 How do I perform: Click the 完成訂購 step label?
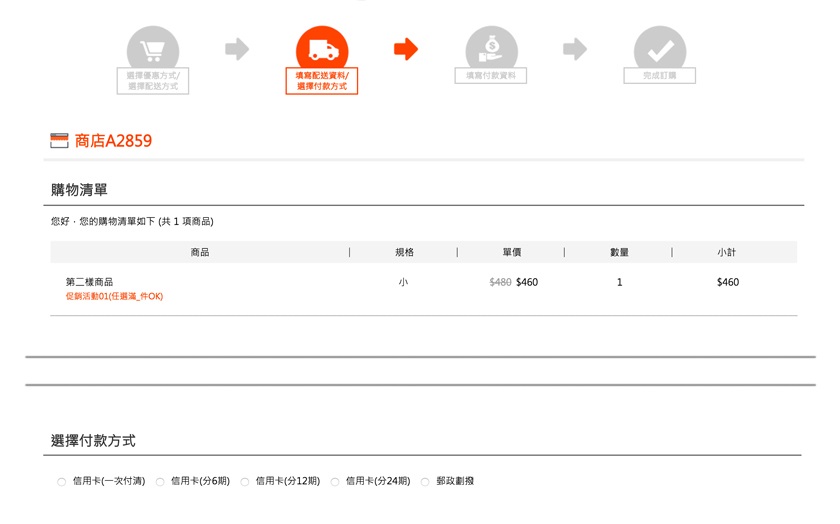[659, 76]
